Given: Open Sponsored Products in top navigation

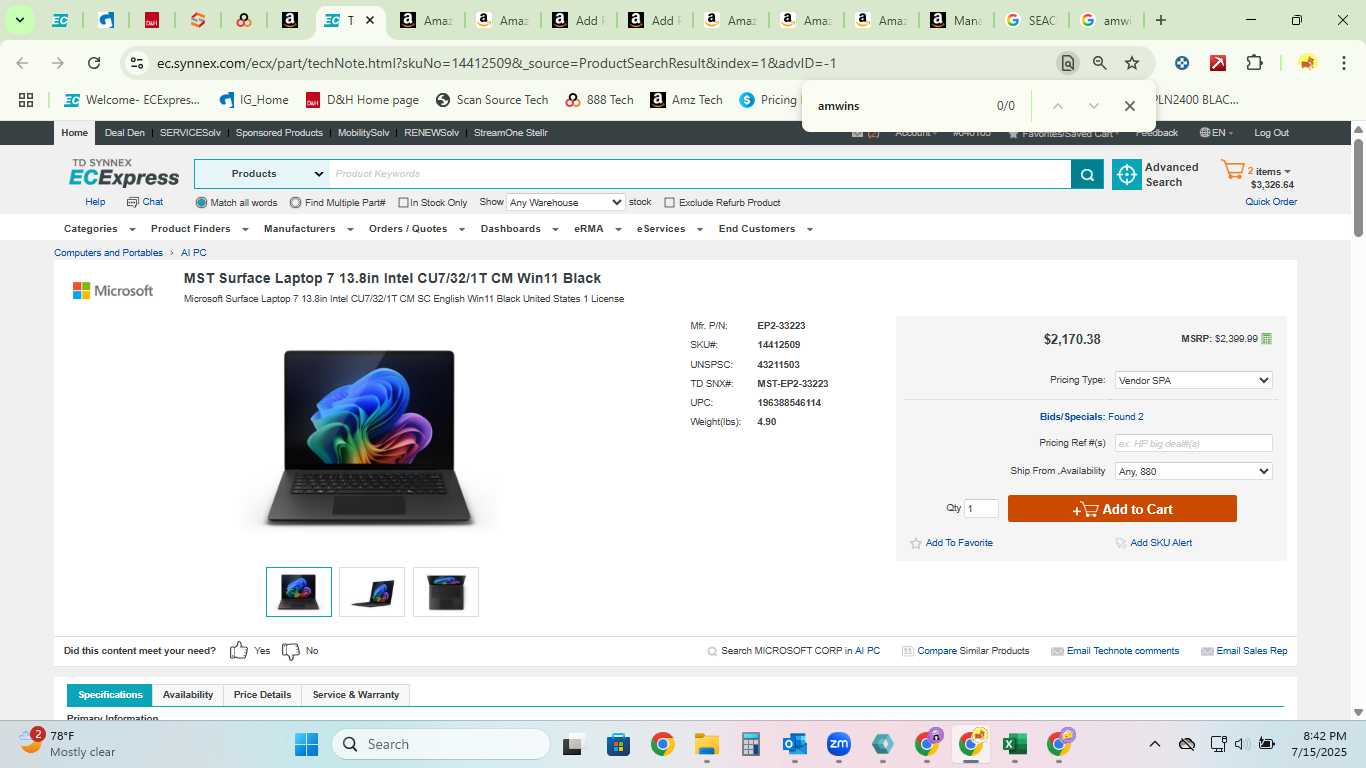Looking at the screenshot, I should 279,133.
